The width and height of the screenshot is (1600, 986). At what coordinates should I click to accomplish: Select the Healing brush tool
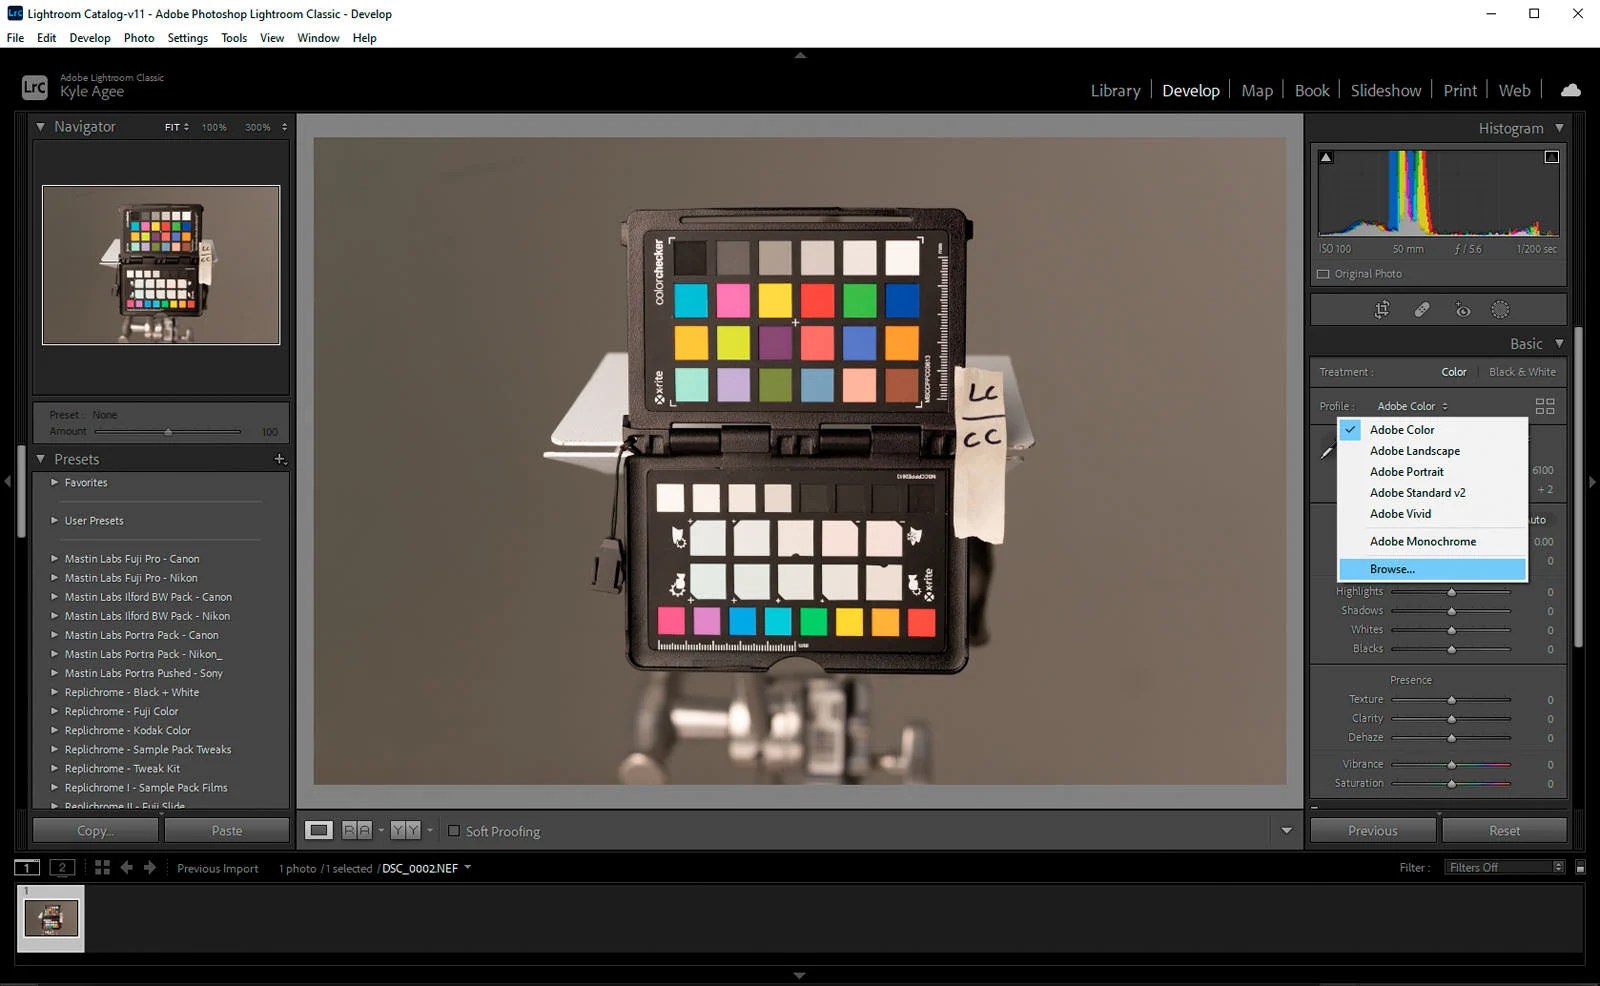(x=1421, y=309)
